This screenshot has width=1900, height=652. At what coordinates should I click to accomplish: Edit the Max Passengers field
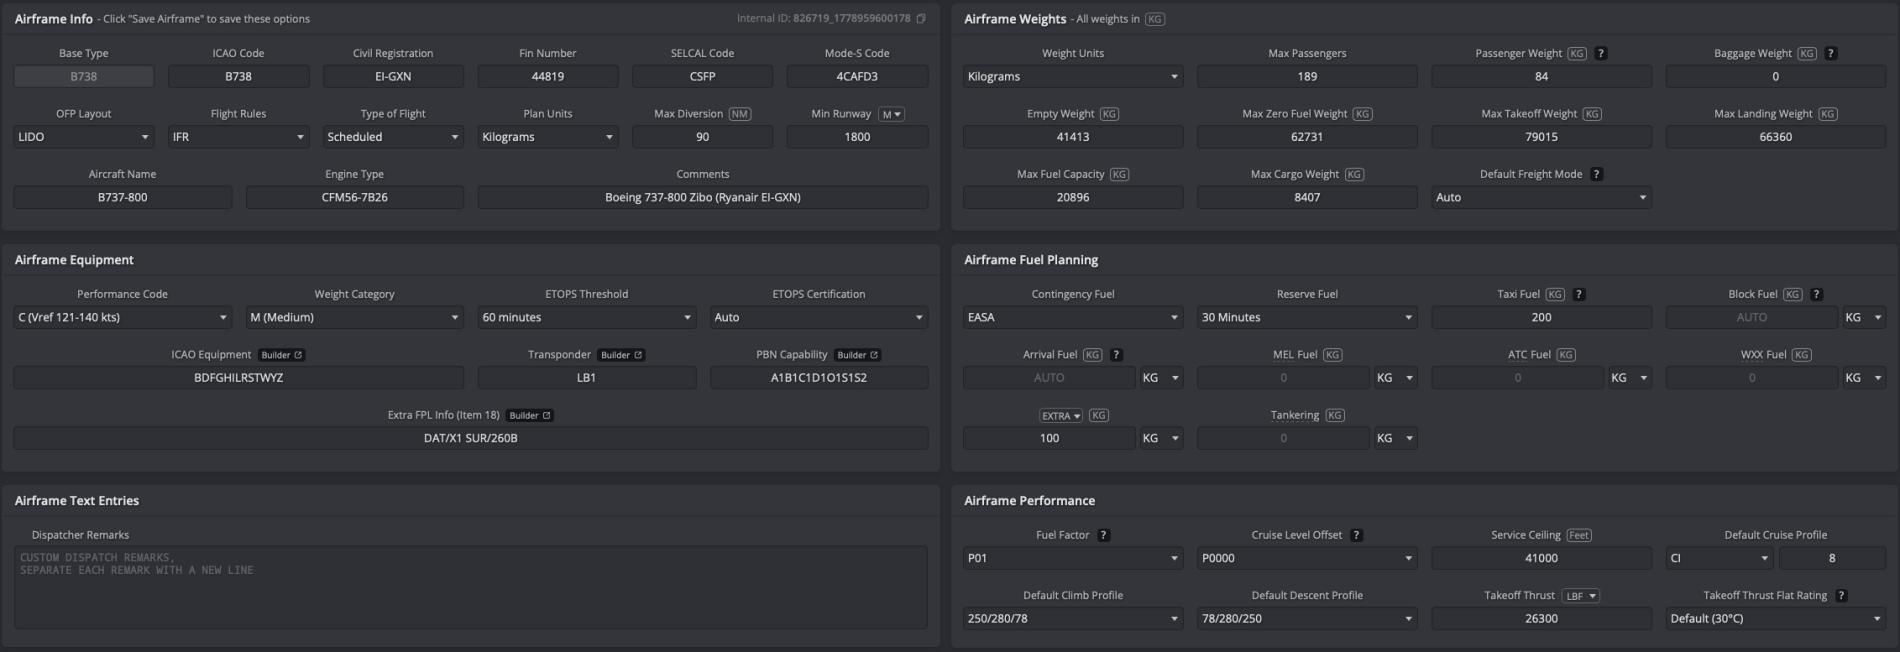pos(1307,76)
